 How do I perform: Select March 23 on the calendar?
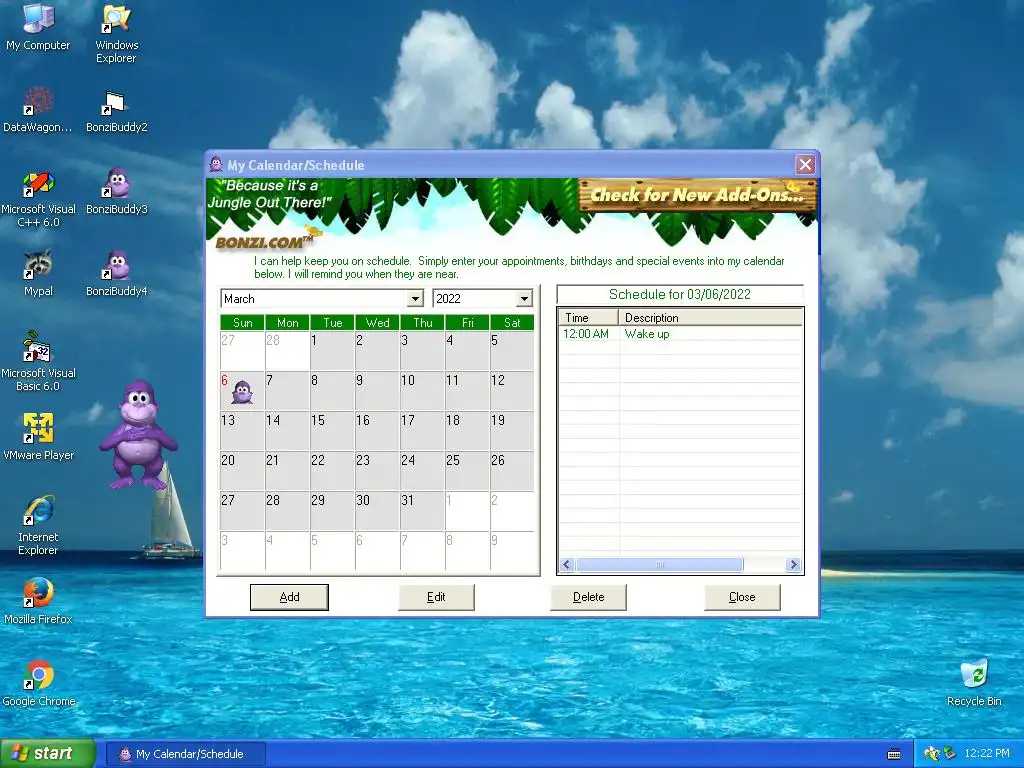pyautogui.click(x=377, y=470)
